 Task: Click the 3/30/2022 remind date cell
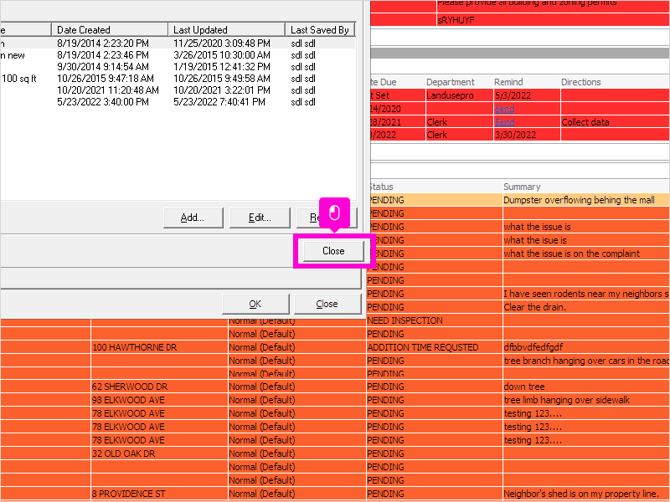coord(526,135)
